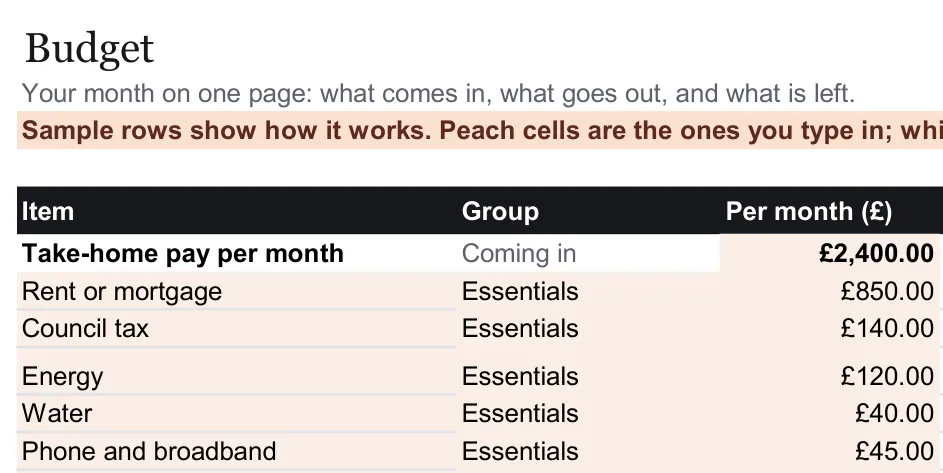Select the Rent or mortgage item cell
943x473 pixels.
[x=236, y=291]
